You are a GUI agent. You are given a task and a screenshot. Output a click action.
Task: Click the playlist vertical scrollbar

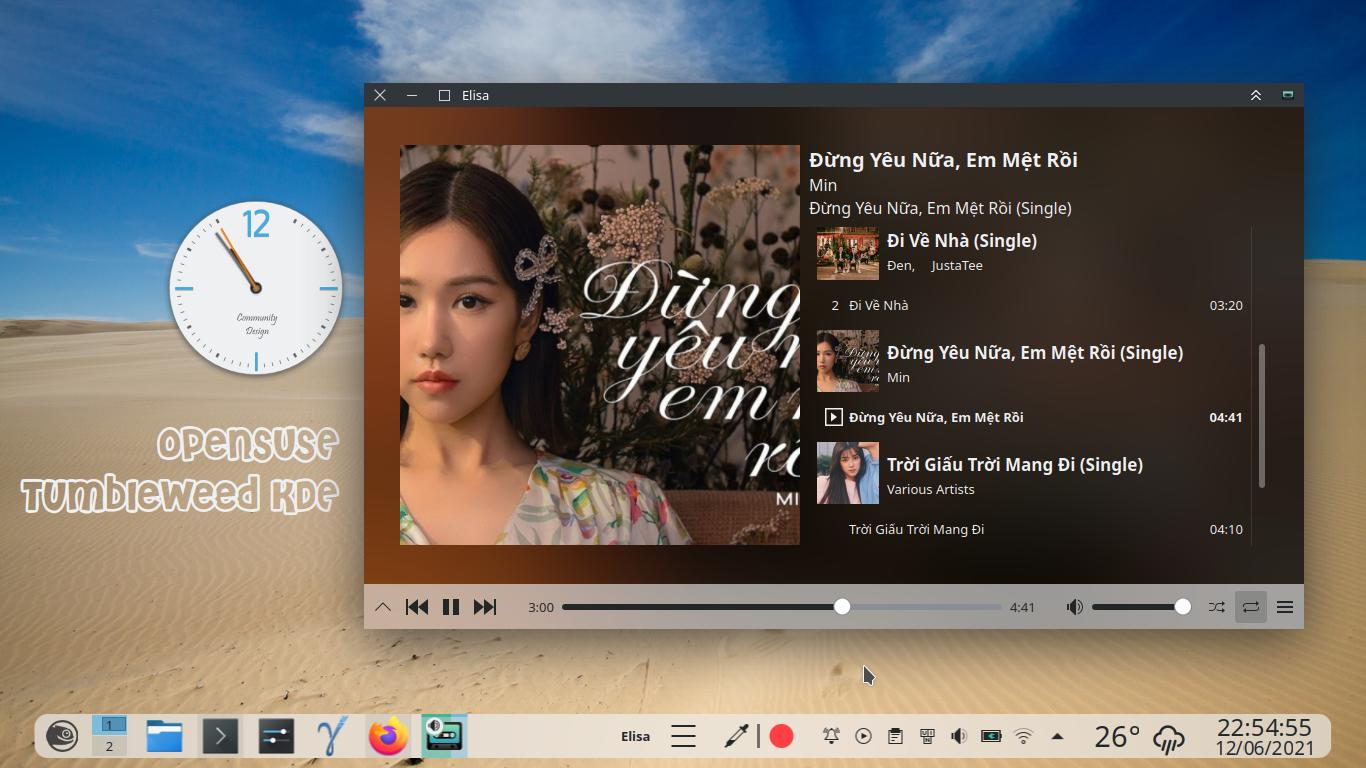pyautogui.click(x=1262, y=416)
